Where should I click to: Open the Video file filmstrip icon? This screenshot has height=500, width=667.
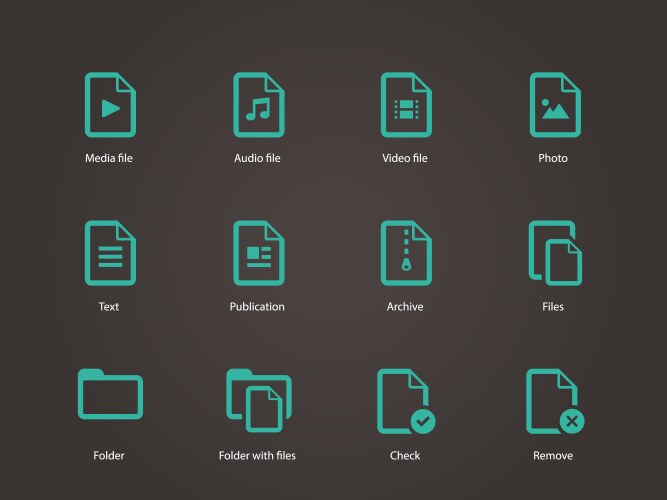(405, 105)
